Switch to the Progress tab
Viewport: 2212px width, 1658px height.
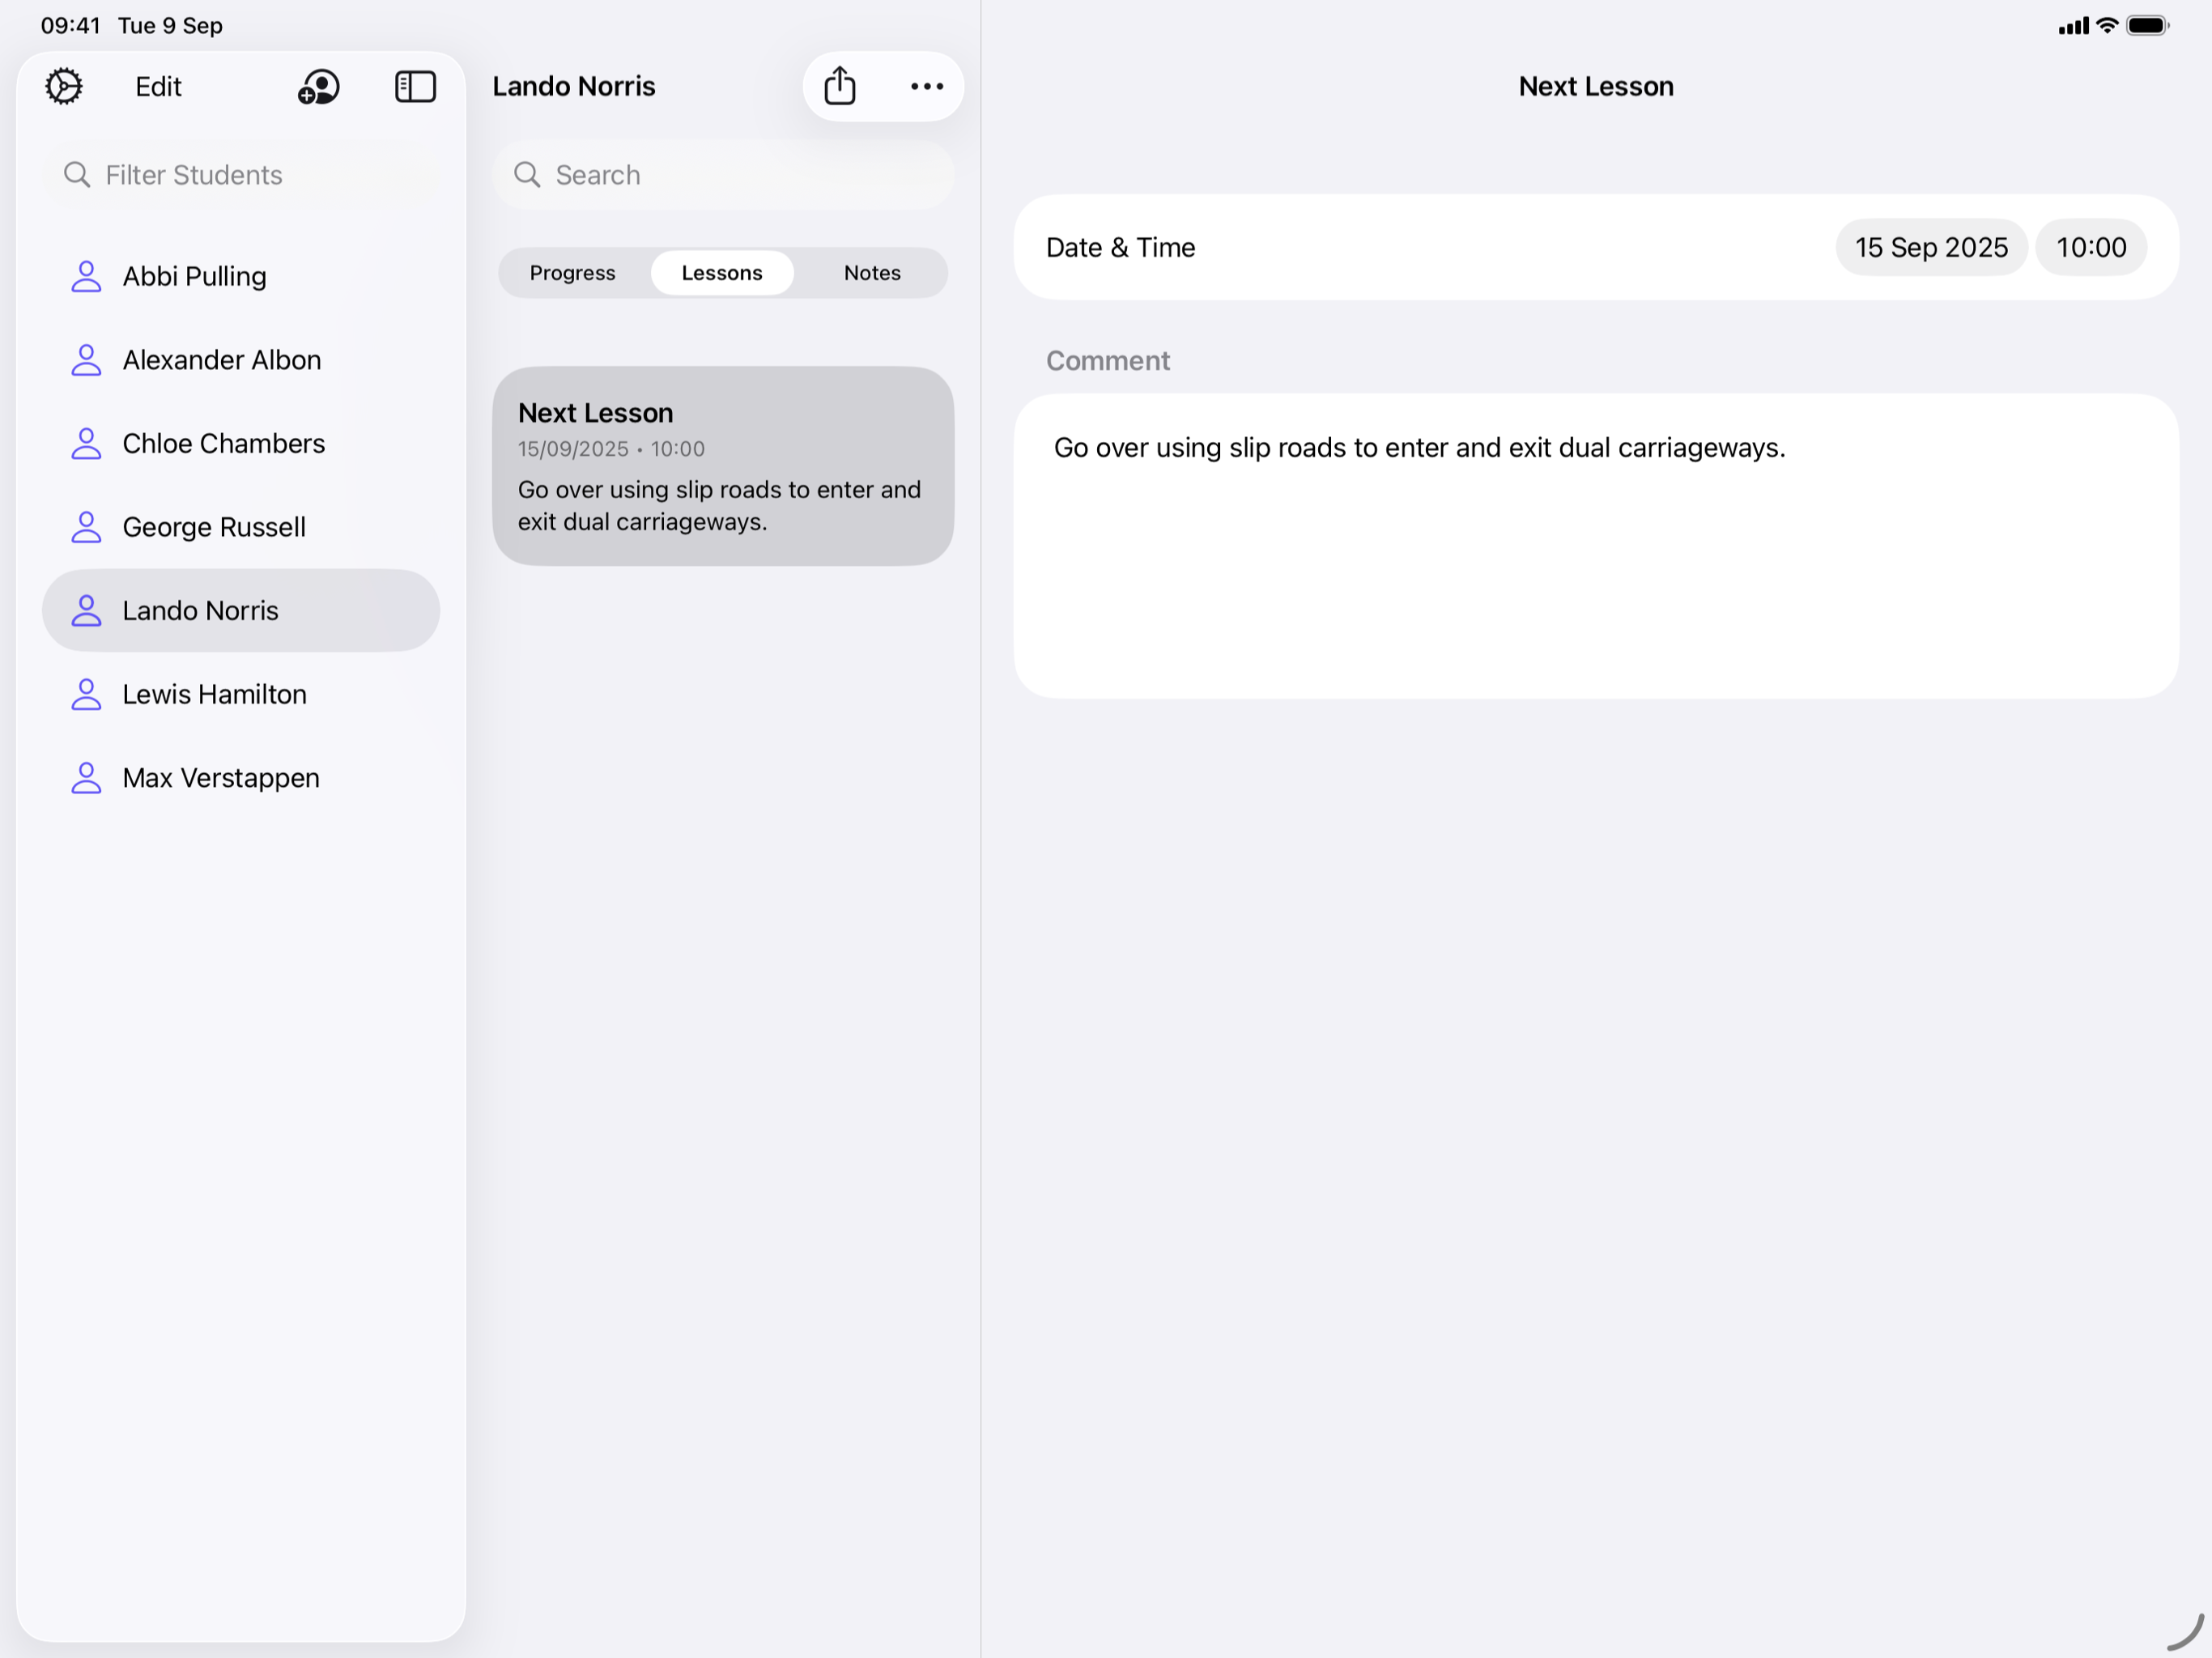click(x=572, y=273)
